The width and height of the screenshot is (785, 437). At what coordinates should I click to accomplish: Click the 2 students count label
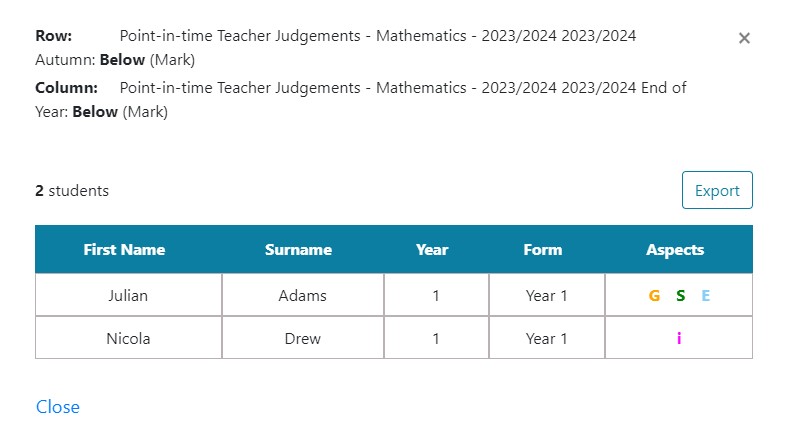click(72, 191)
